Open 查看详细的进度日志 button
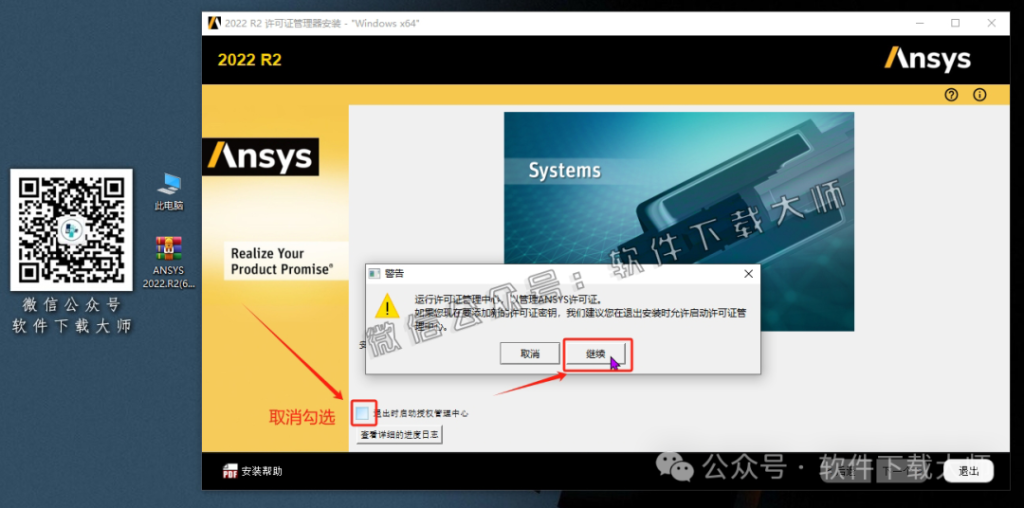 pos(400,435)
